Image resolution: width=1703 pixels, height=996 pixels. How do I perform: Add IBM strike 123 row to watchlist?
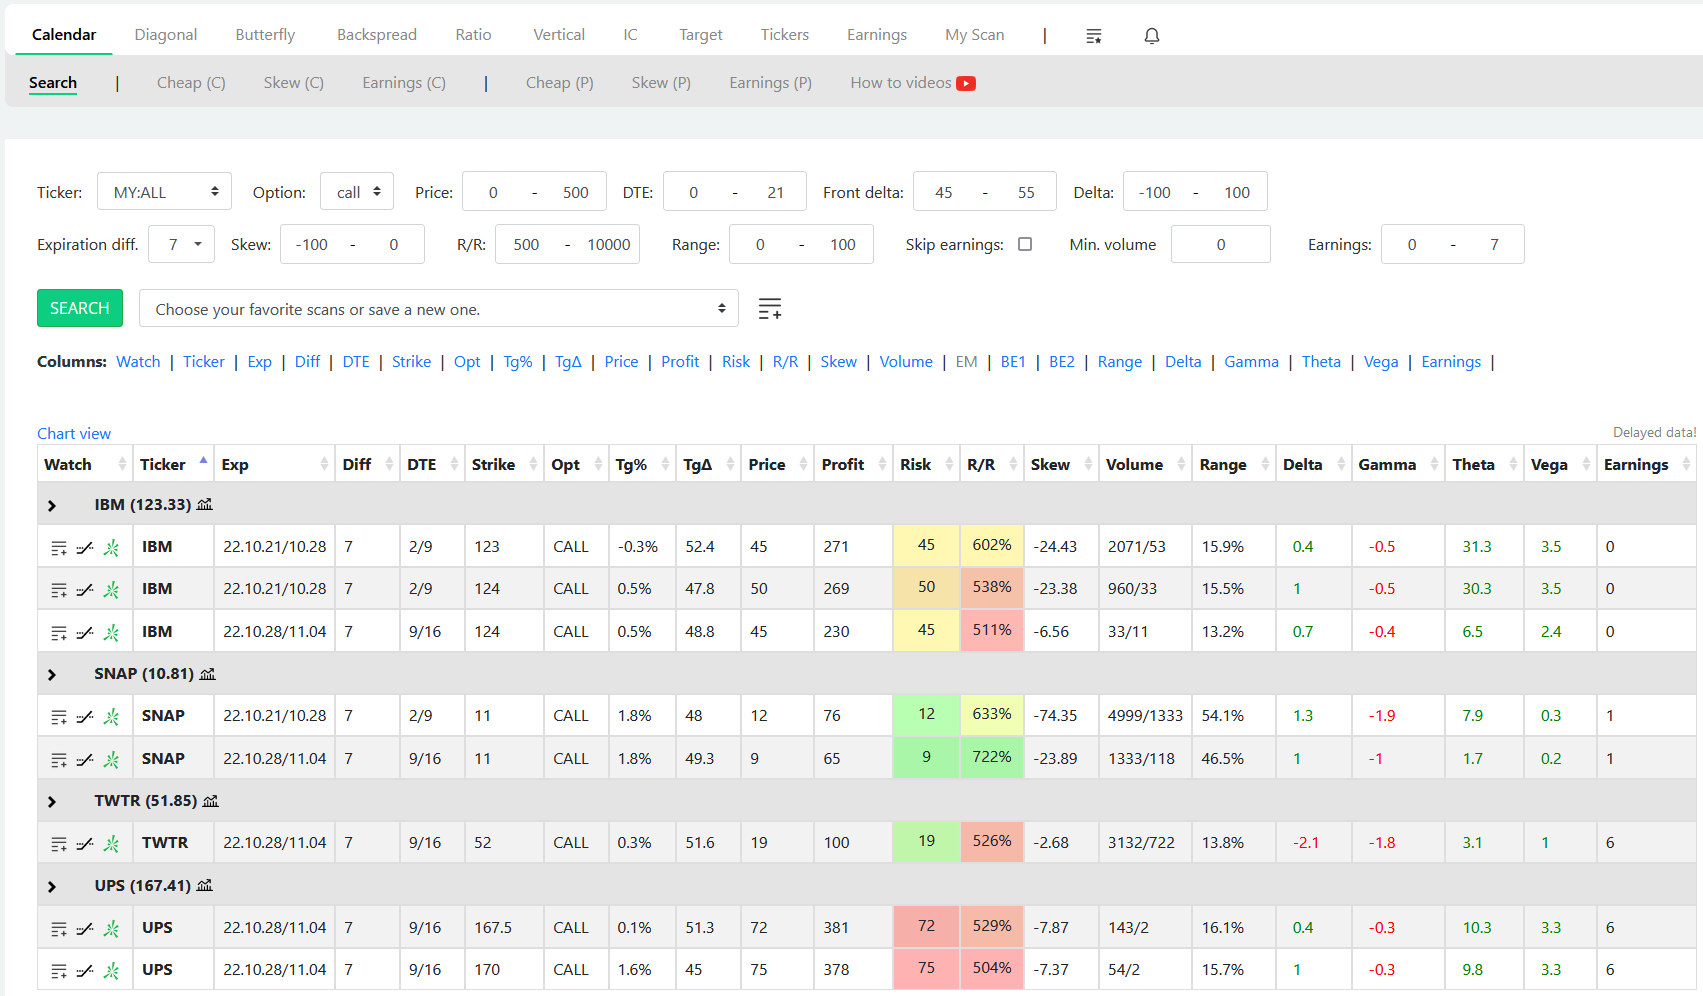tap(59, 548)
